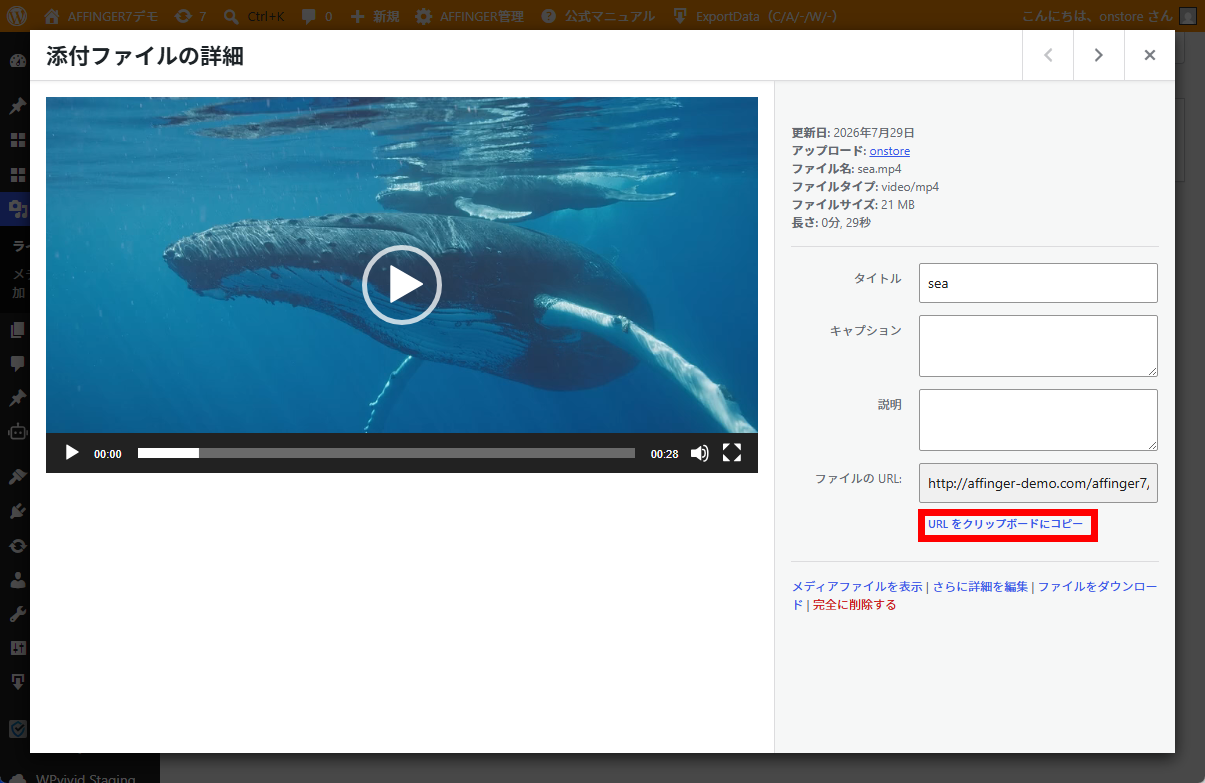1205x783 pixels.
Task: Open the robot face sidebar icon
Action: point(17,432)
